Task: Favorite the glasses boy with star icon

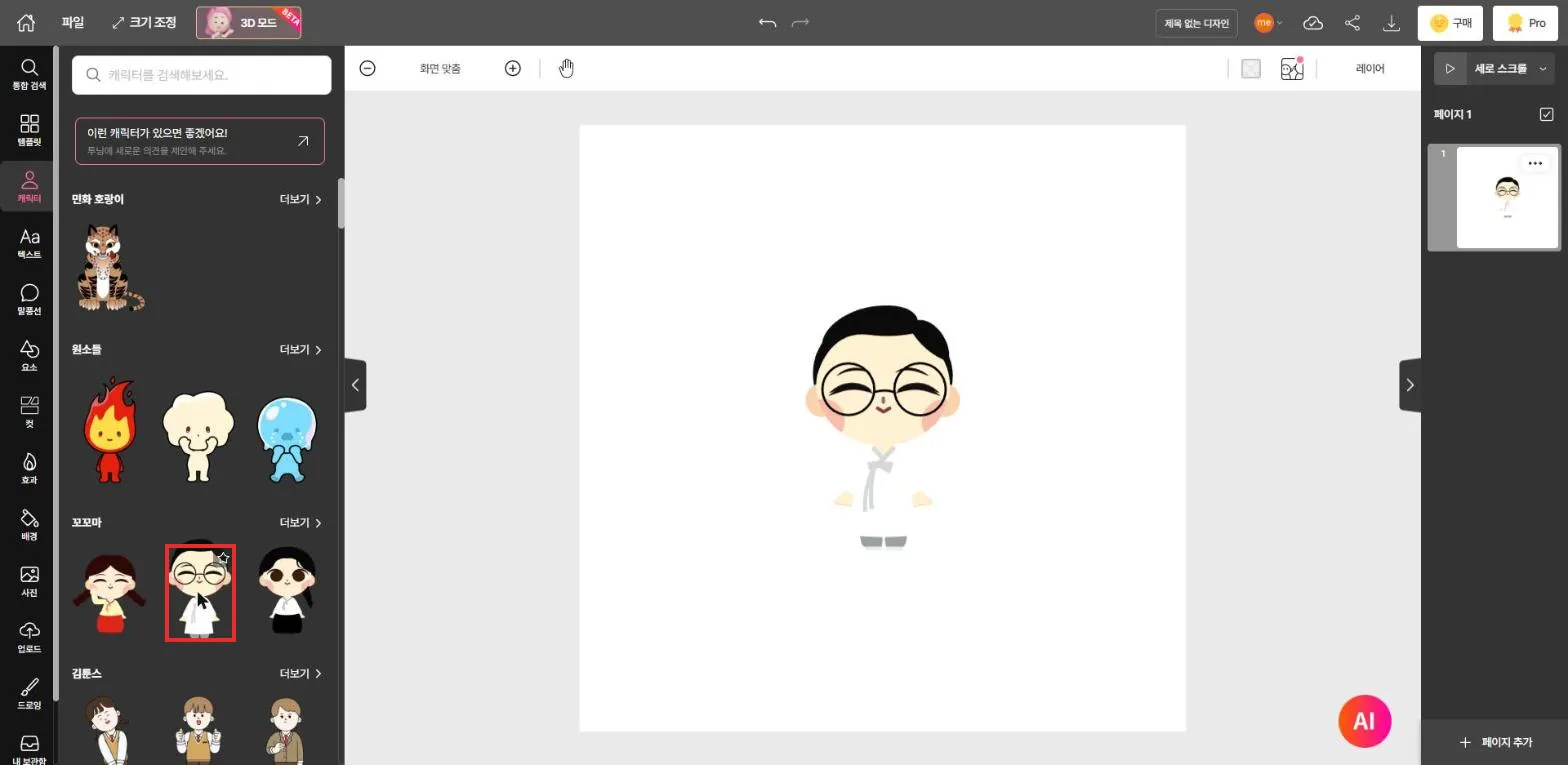Action: (223, 558)
